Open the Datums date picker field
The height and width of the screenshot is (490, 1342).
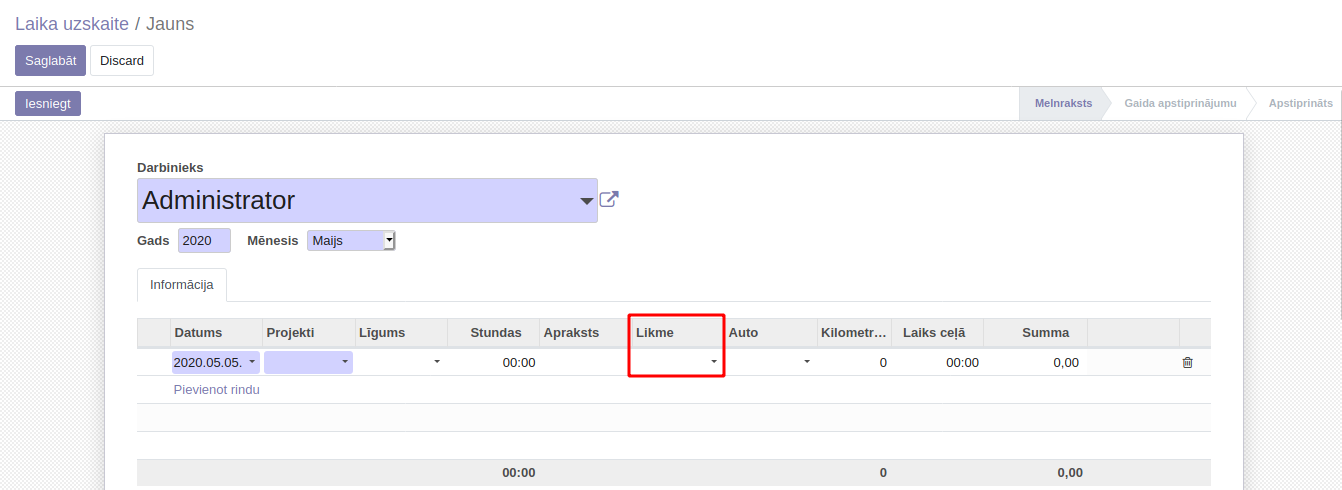(x=215, y=362)
